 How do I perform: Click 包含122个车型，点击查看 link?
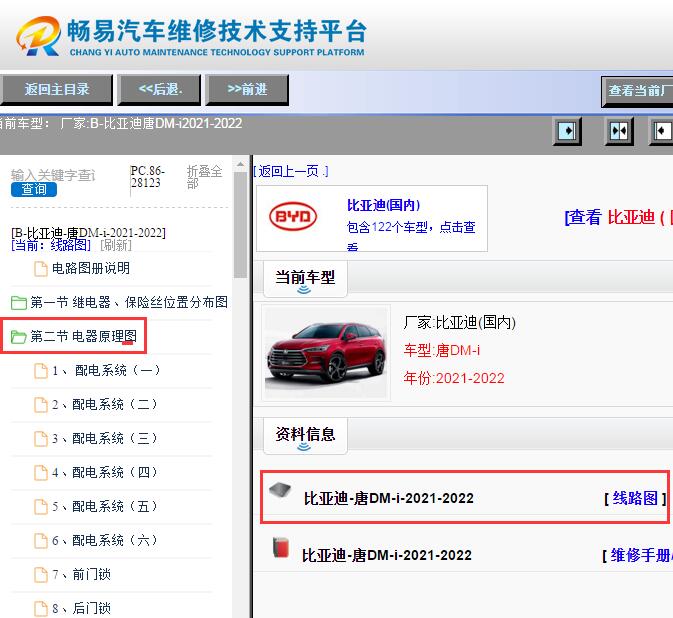(x=411, y=235)
